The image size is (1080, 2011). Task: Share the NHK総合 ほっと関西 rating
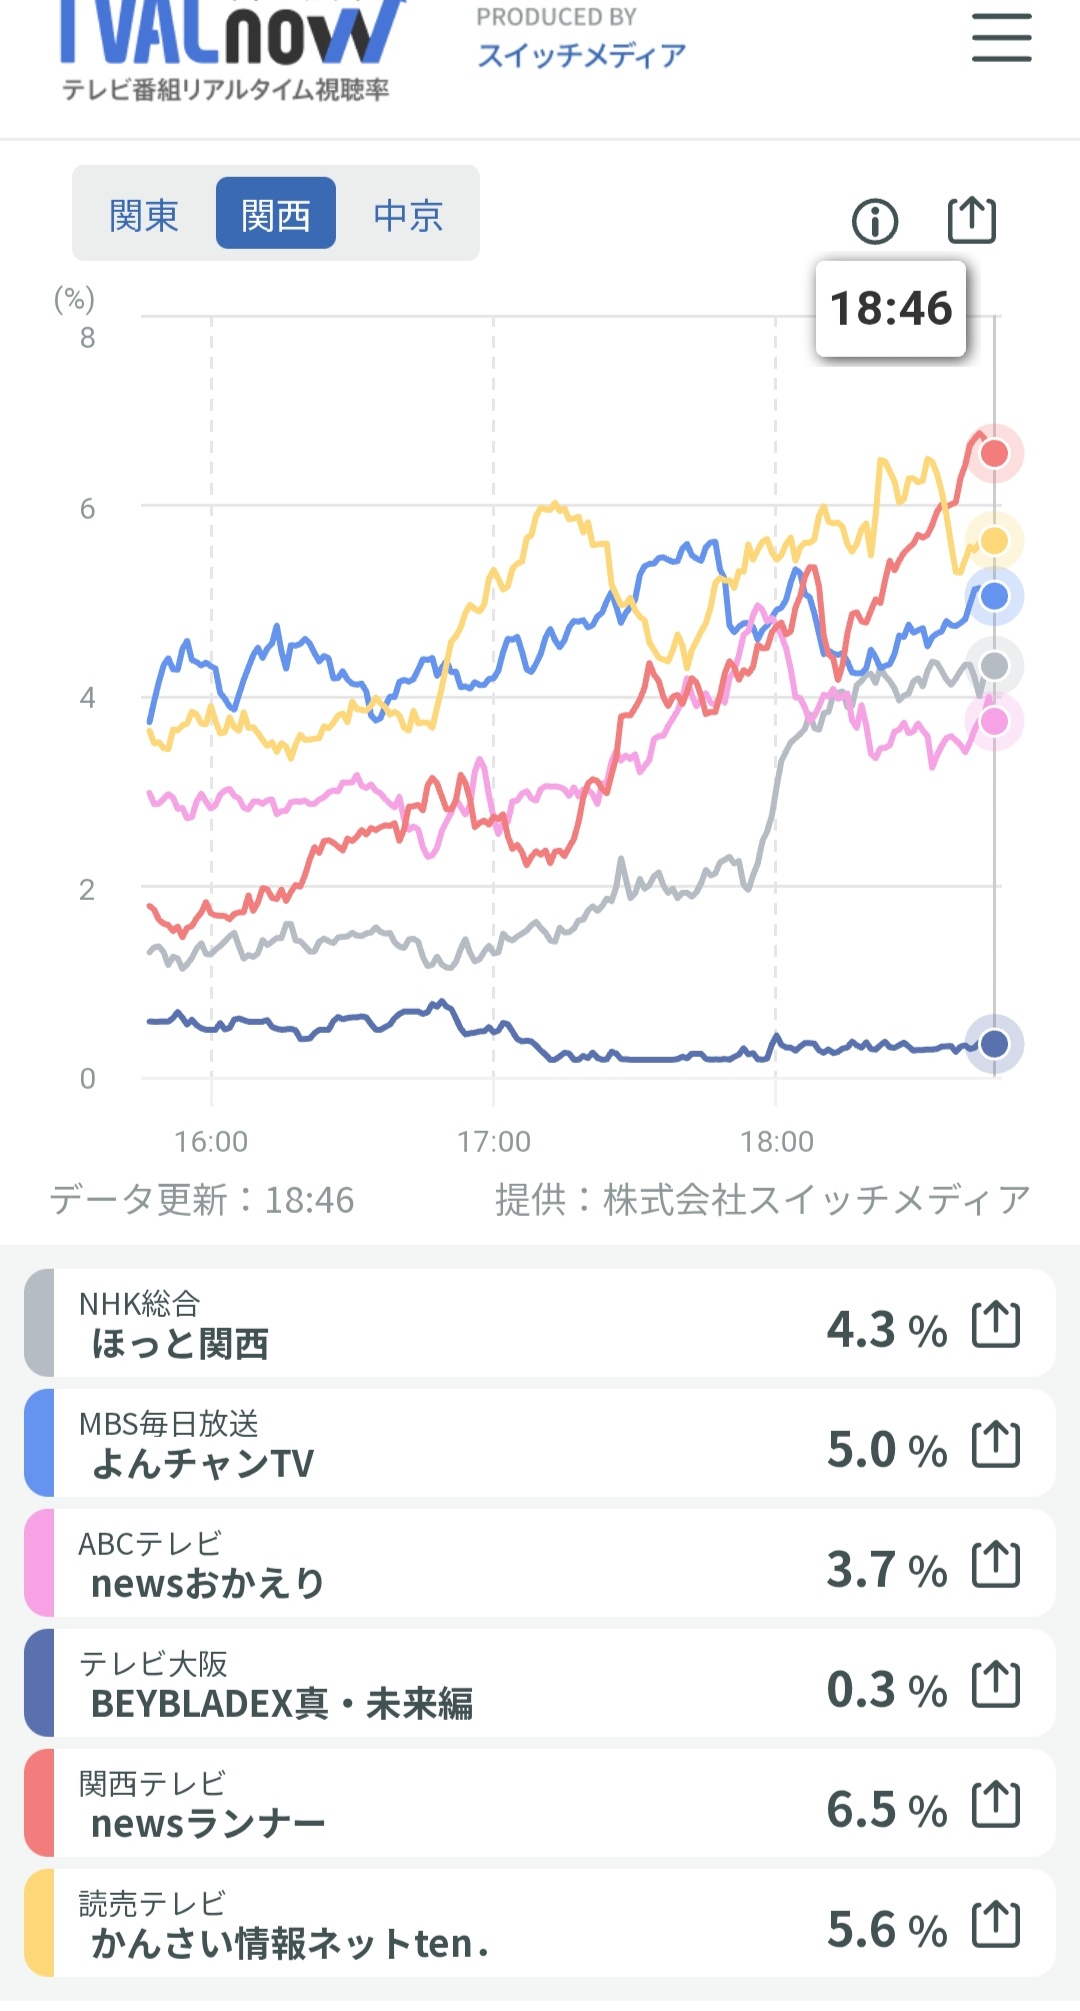tap(996, 1324)
